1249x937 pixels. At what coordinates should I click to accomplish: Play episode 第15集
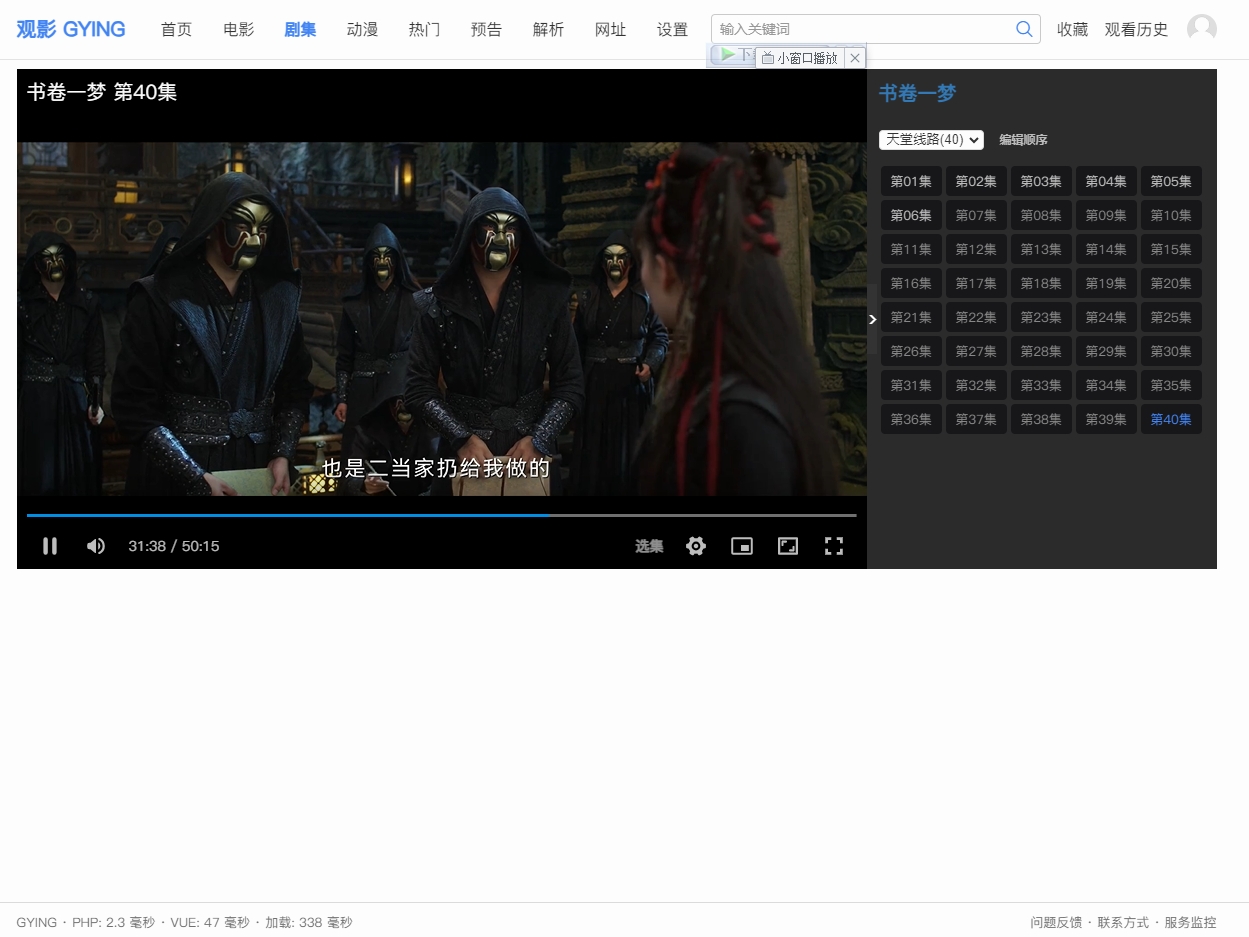pos(1171,249)
